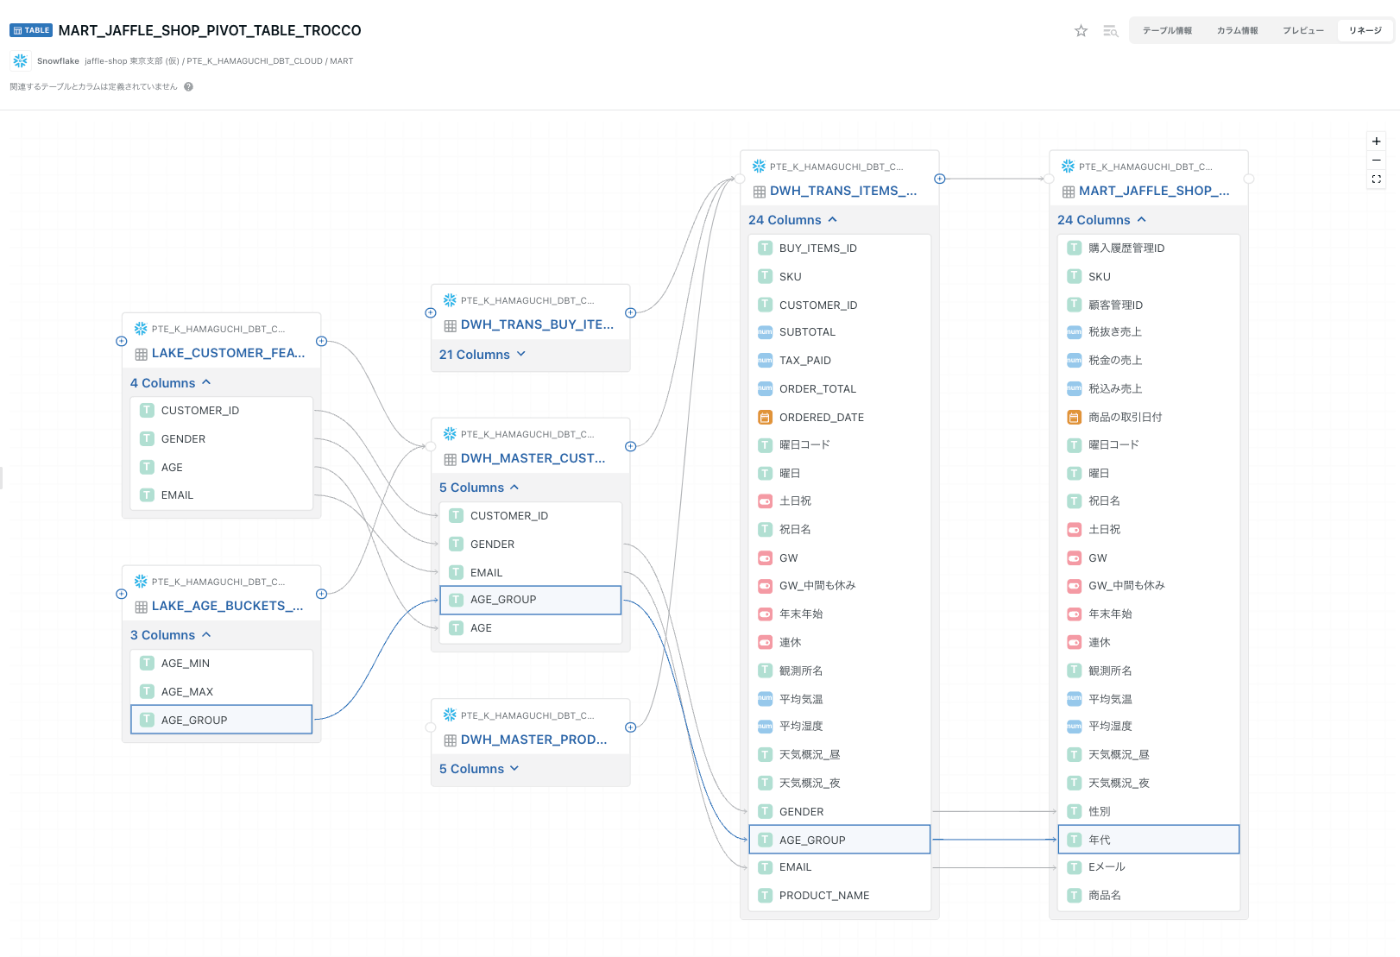Select Eメール column in MART node
This screenshot has width=1400, height=957.
click(x=1148, y=867)
